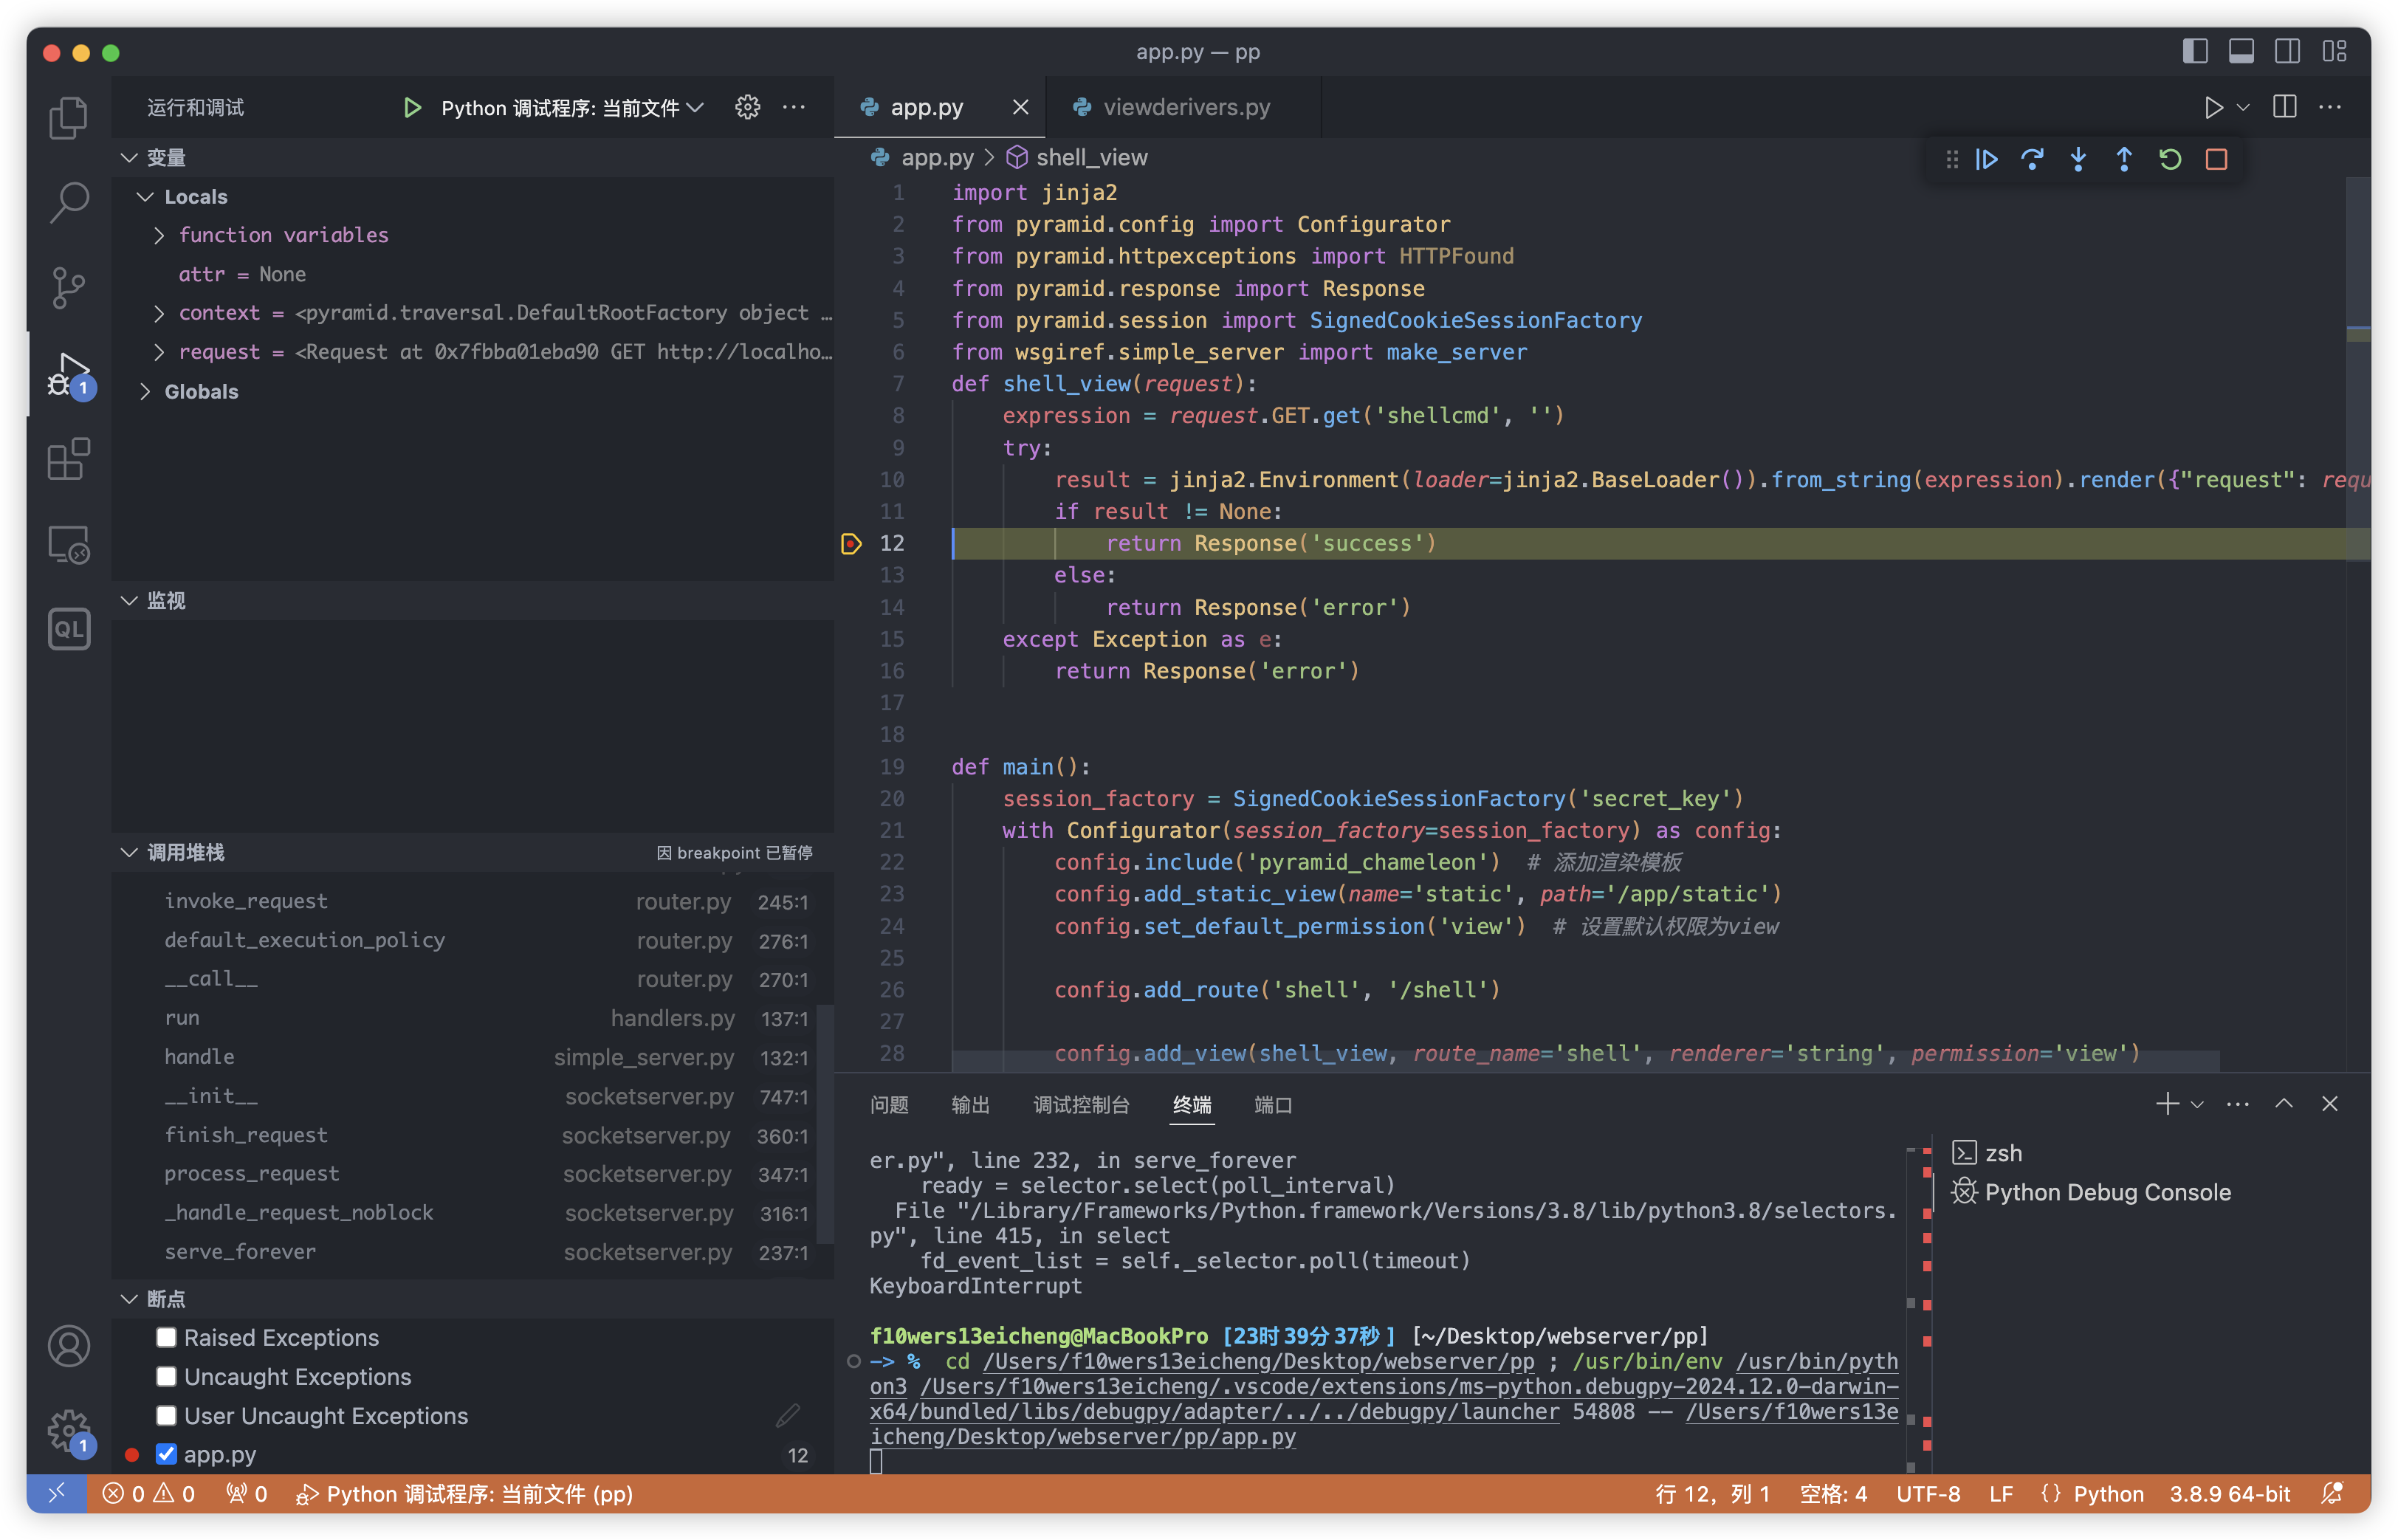
Task: Enable Raised Exceptions breakpoint
Action: [x=166, y=1338]
